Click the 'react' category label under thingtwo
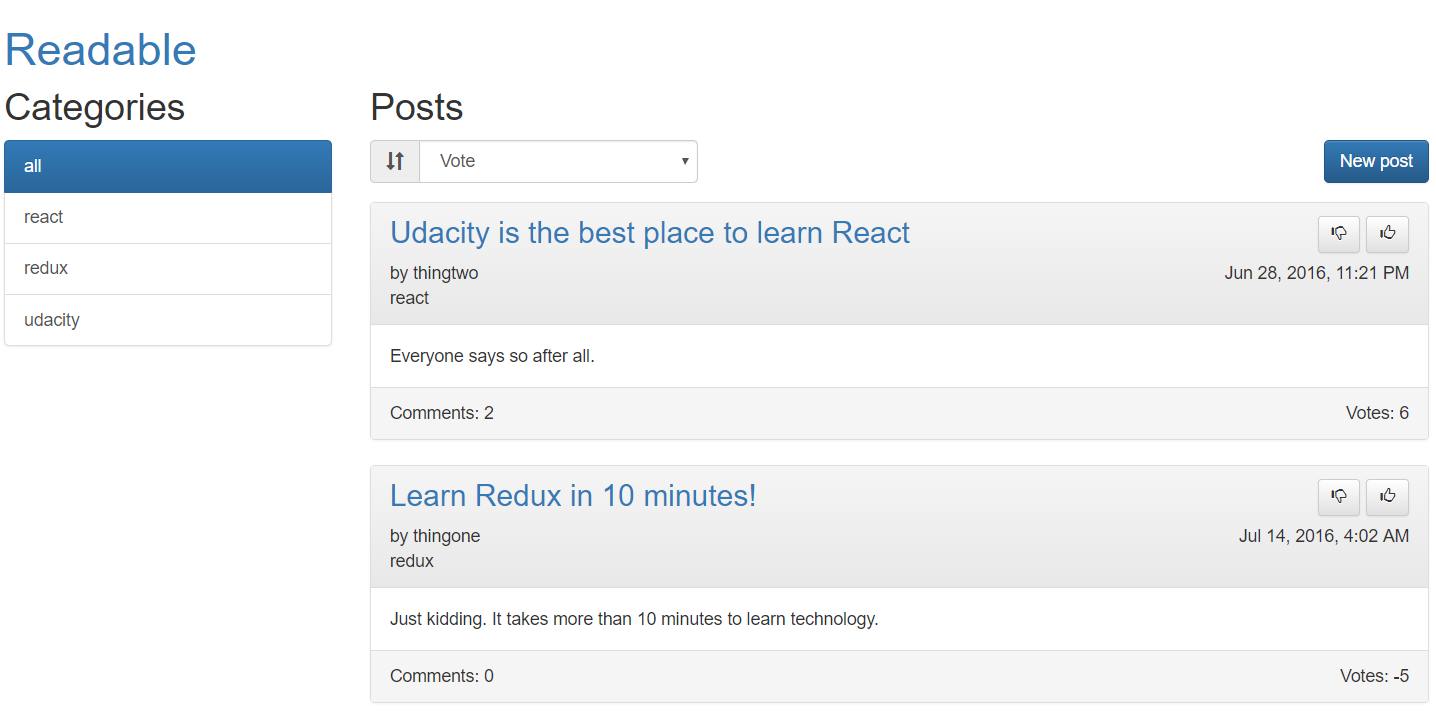1436x717 pixels. tap(409, 298)
